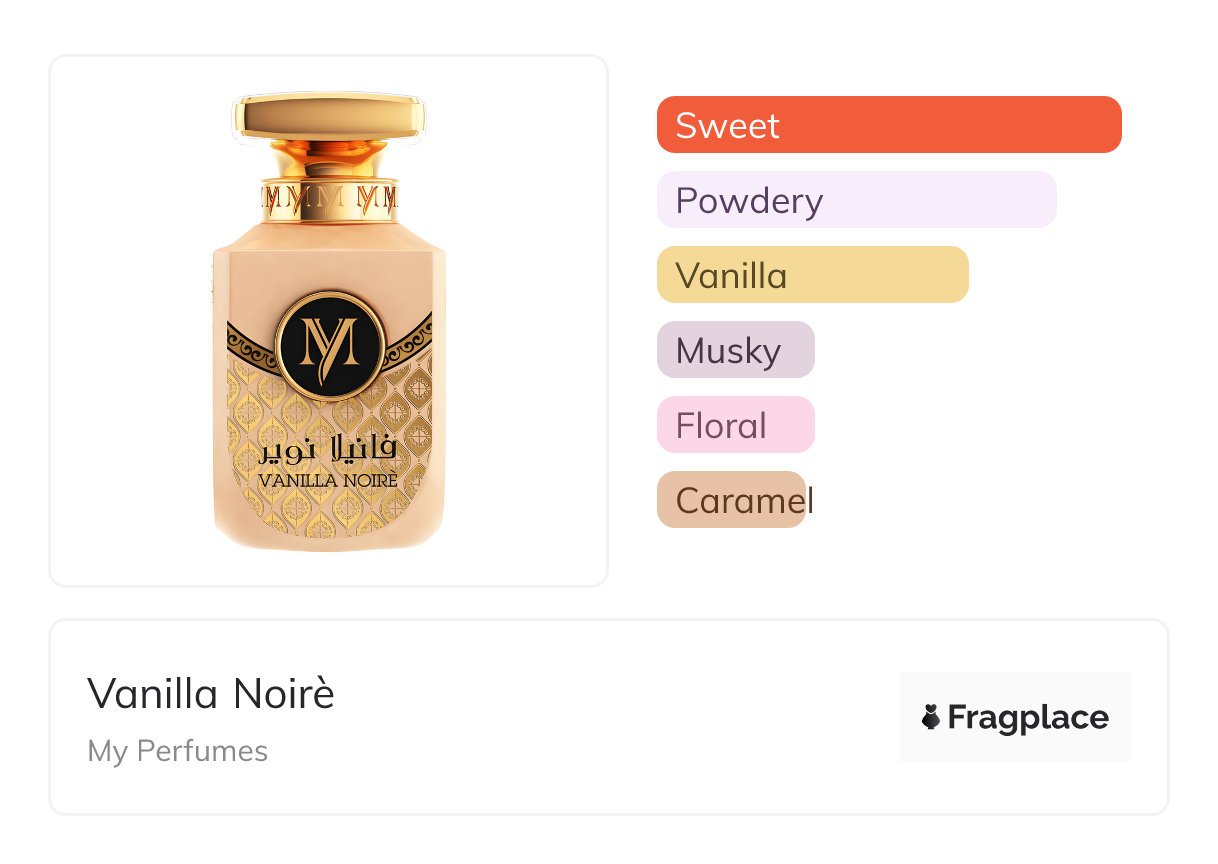
Task: Choose the Vanilla accord bar
Action: coord(812,275)
